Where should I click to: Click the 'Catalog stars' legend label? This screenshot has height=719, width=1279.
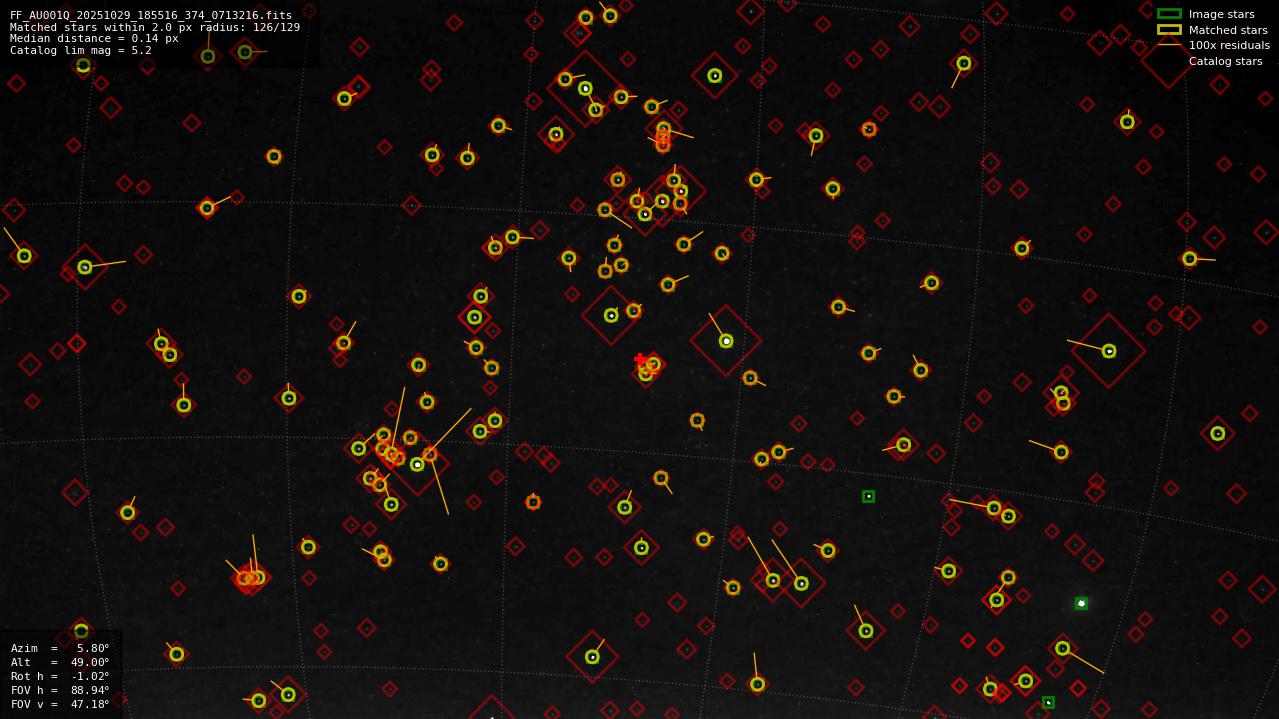point(1225,61)
